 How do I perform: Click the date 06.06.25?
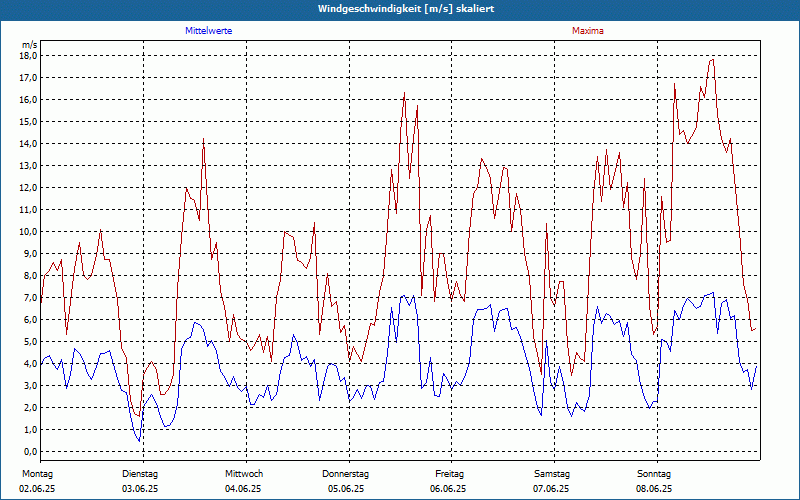coord(448,489)
